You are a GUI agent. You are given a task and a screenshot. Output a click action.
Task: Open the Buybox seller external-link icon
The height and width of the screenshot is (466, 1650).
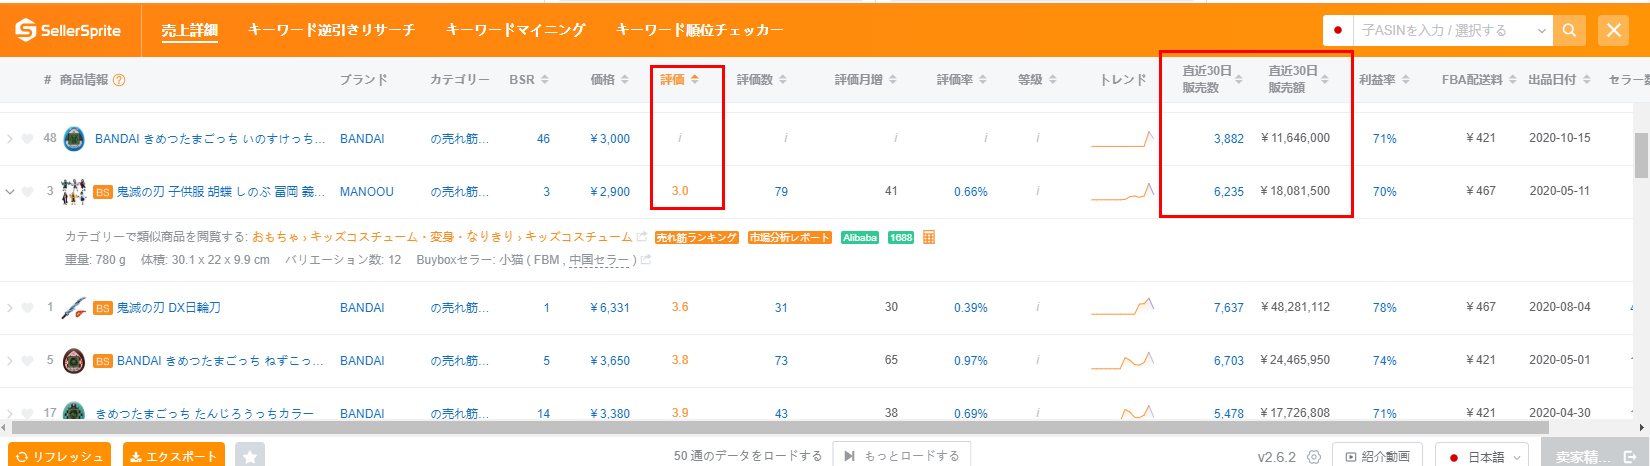click(646, 260)
